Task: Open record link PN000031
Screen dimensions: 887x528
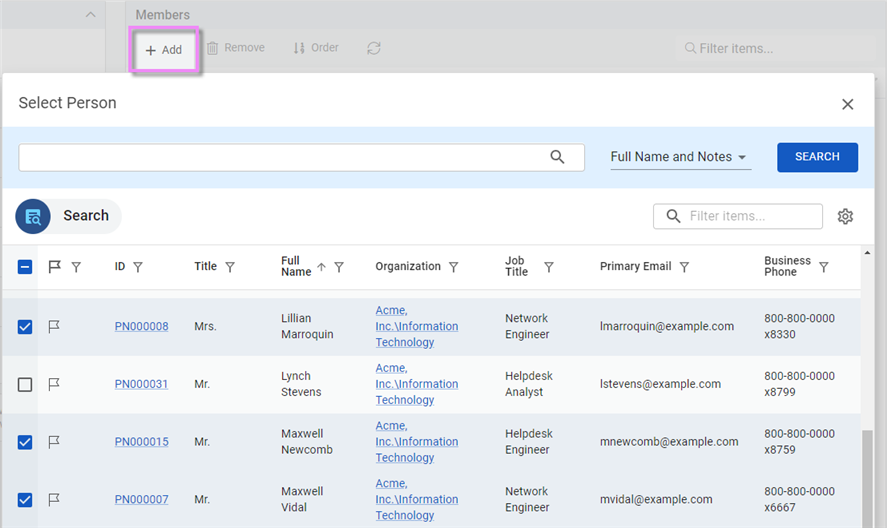Action: pos(141,384)
